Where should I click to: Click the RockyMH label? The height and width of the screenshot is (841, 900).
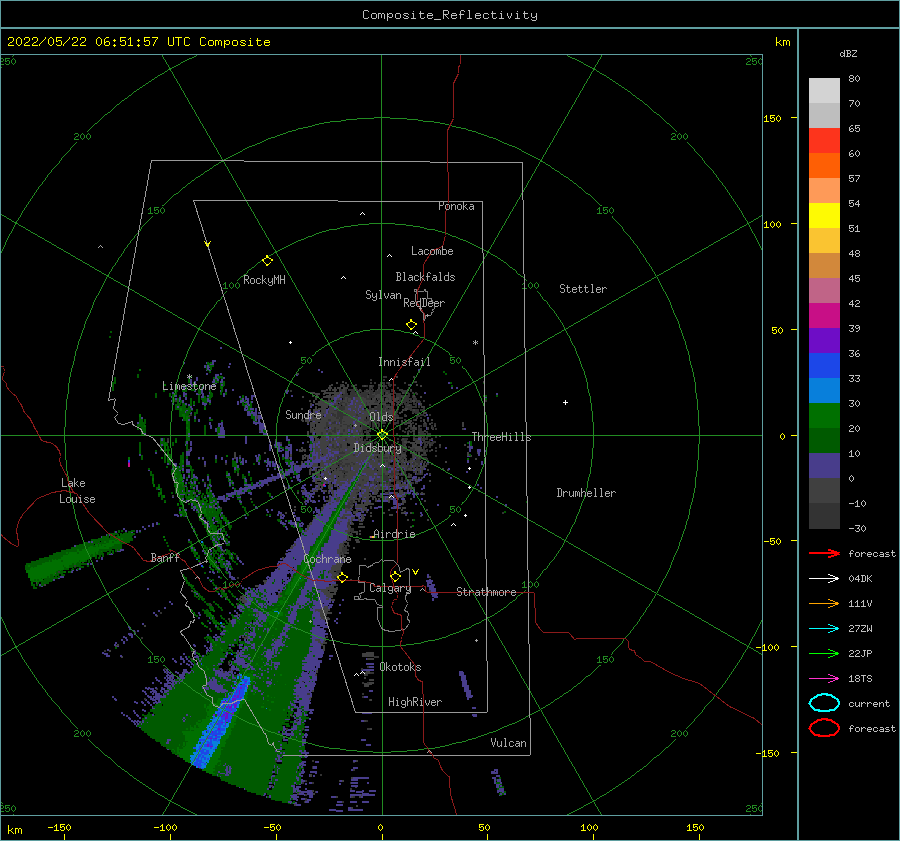[x=264, y=280]
